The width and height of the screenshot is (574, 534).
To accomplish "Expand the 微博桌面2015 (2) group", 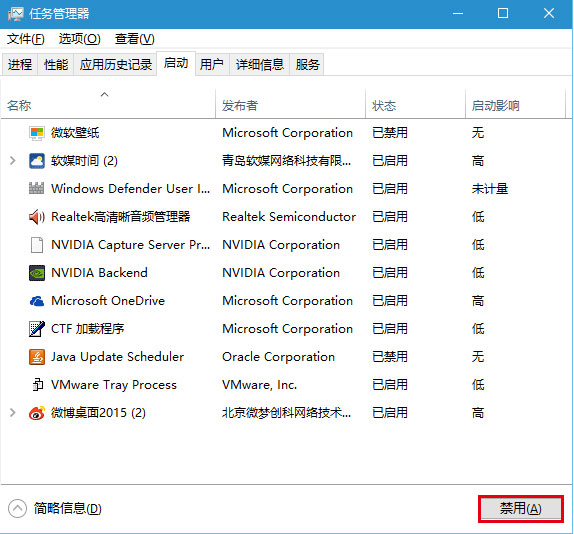I will [12, 413].
